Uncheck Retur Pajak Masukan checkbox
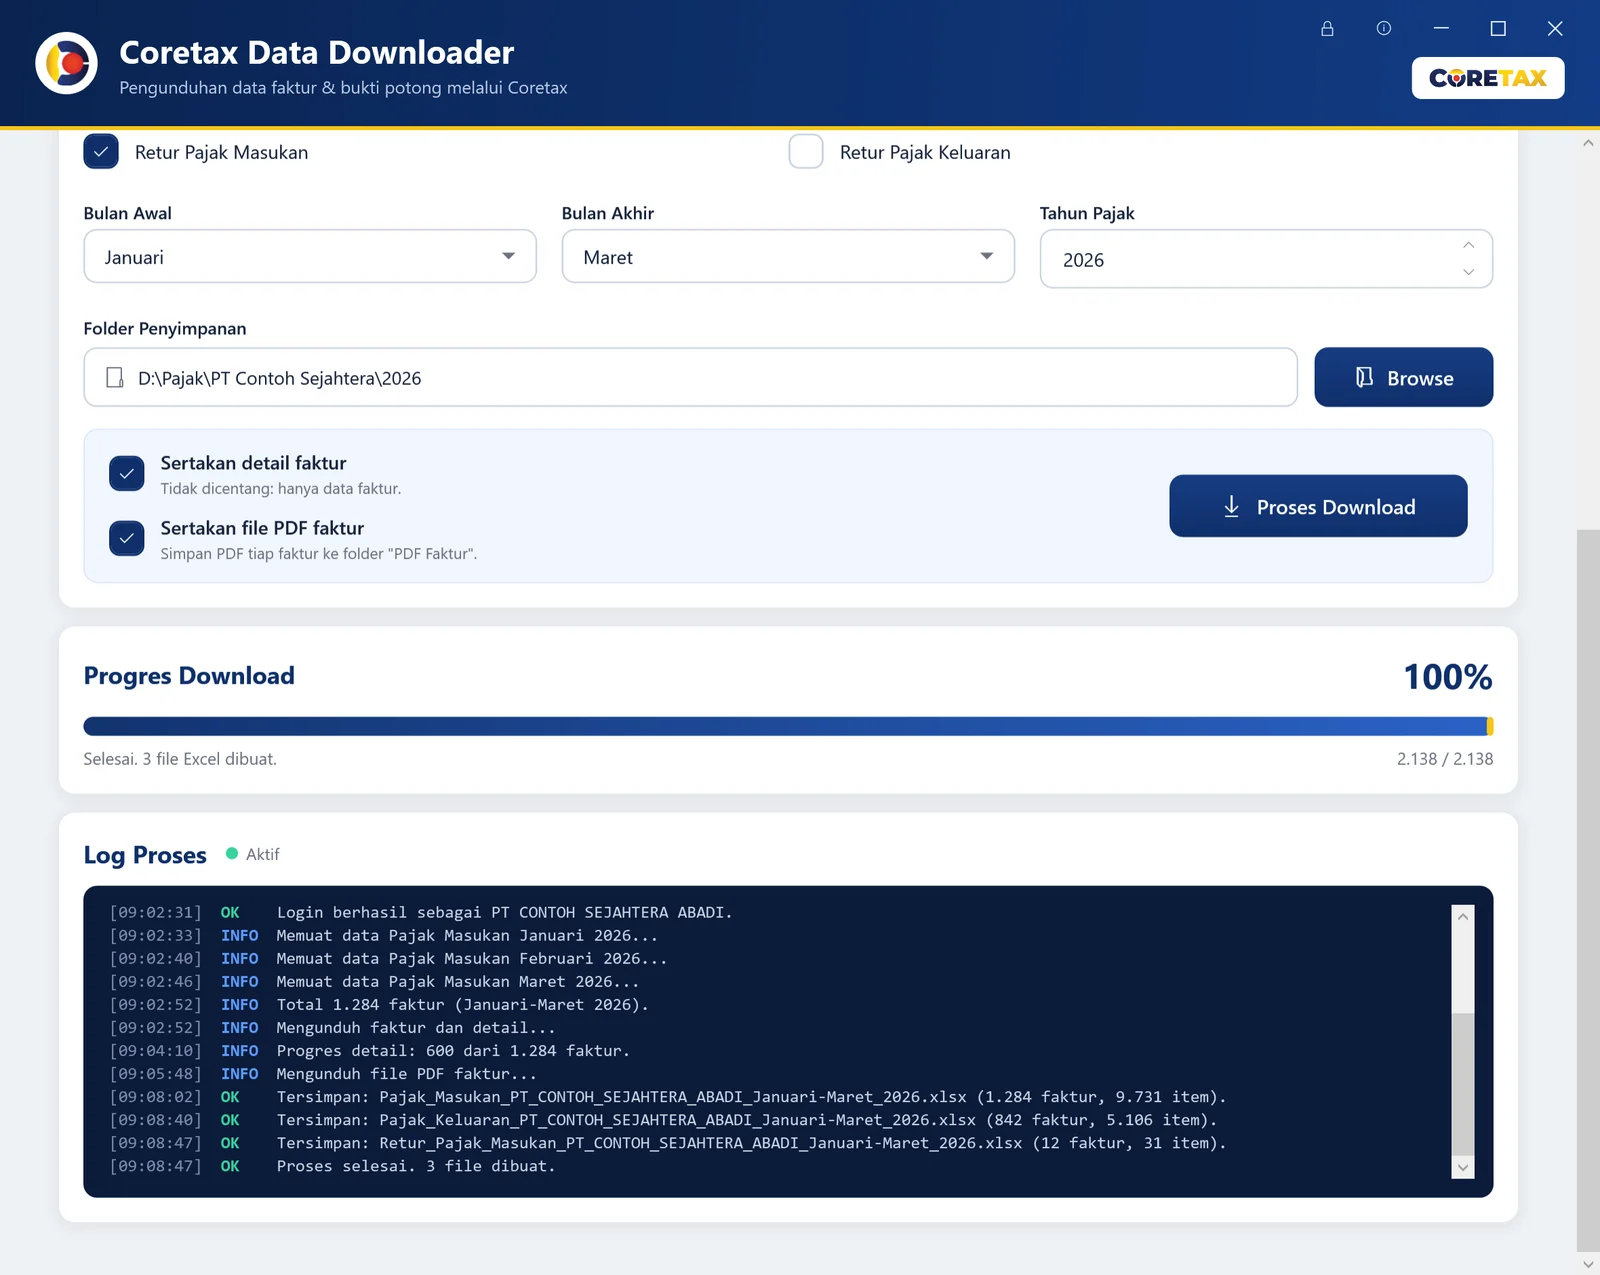This screenshot has height=1275, width=1600. point(101,152)
